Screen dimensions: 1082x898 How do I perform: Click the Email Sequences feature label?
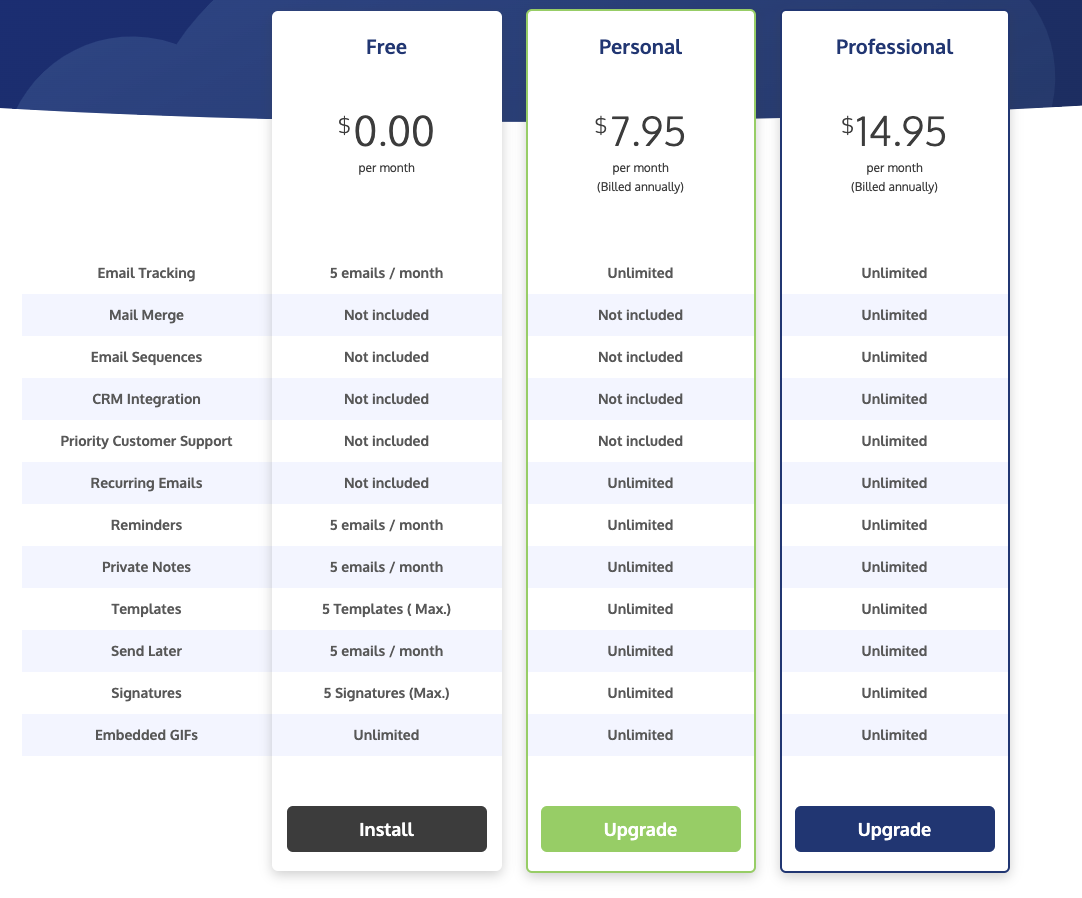tap(146, 357)
